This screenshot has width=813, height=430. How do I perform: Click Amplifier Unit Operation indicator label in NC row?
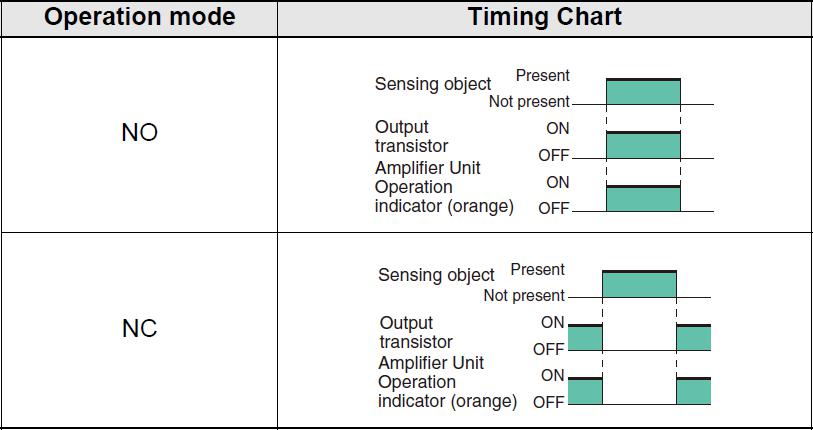click(447, 382)
